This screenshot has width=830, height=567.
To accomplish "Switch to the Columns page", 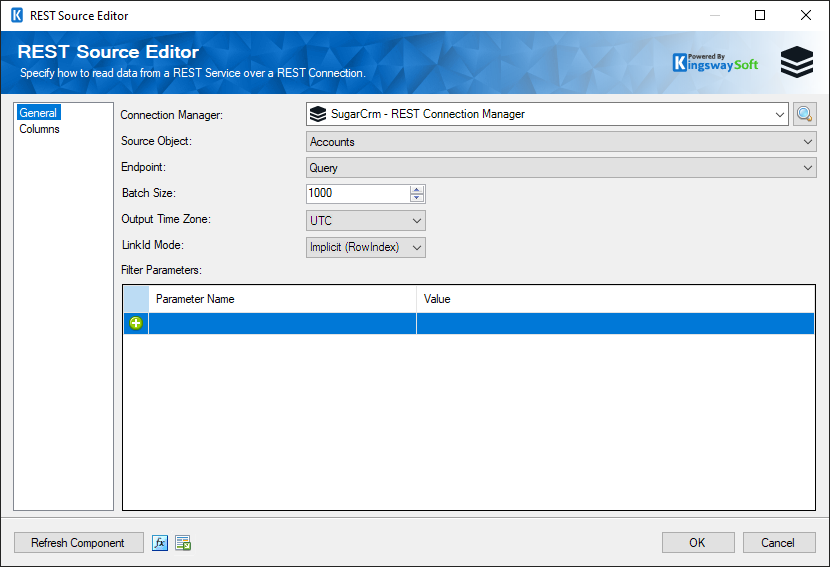I will click(x=40, y=129).
